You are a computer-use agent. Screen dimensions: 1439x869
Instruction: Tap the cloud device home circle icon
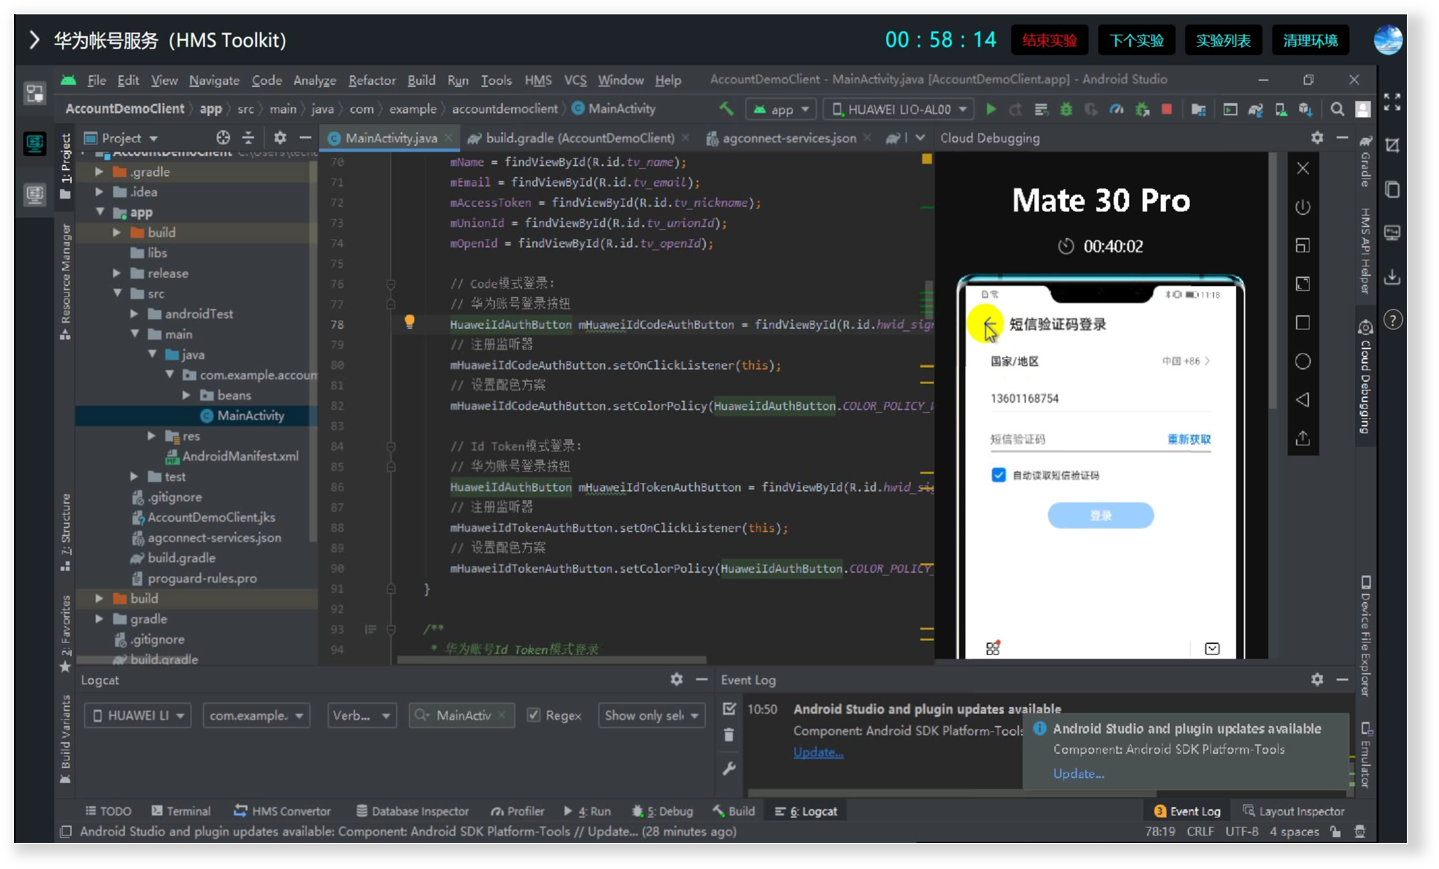1303,361
